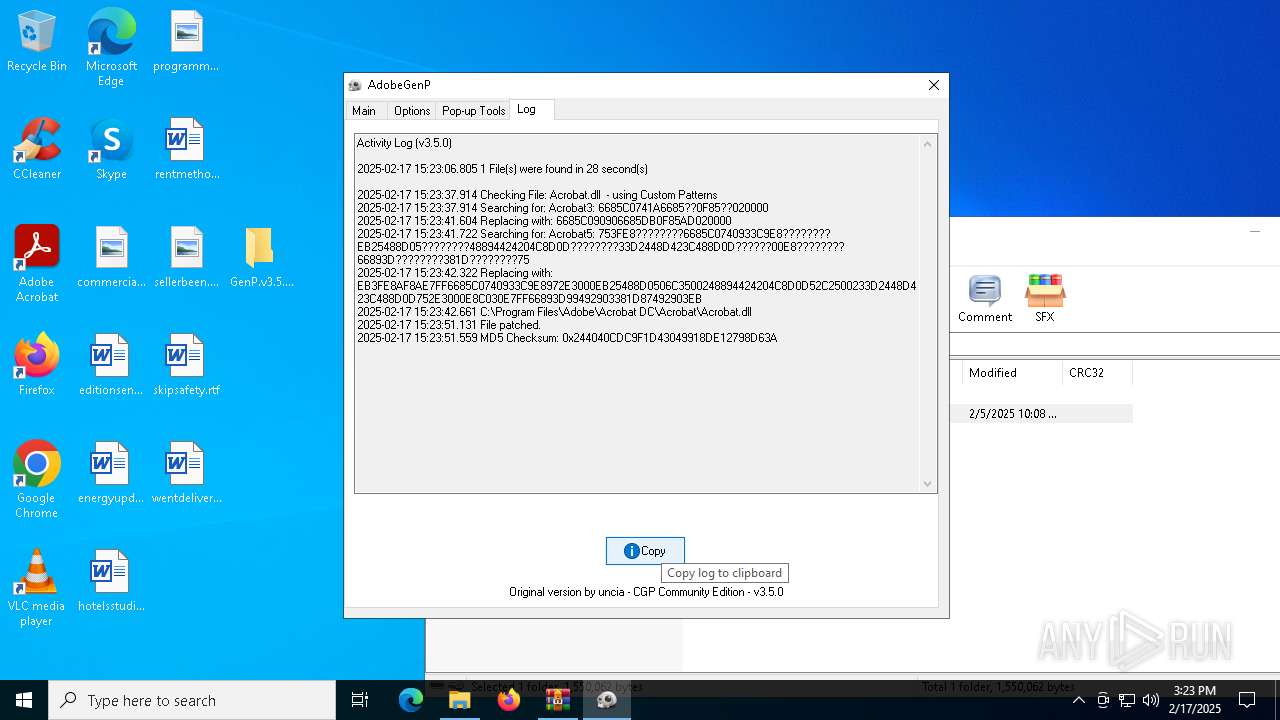This screenshot has height=720, width=1280.
Task: Copy the activity log to clipboard
Action: pos(645,551)
